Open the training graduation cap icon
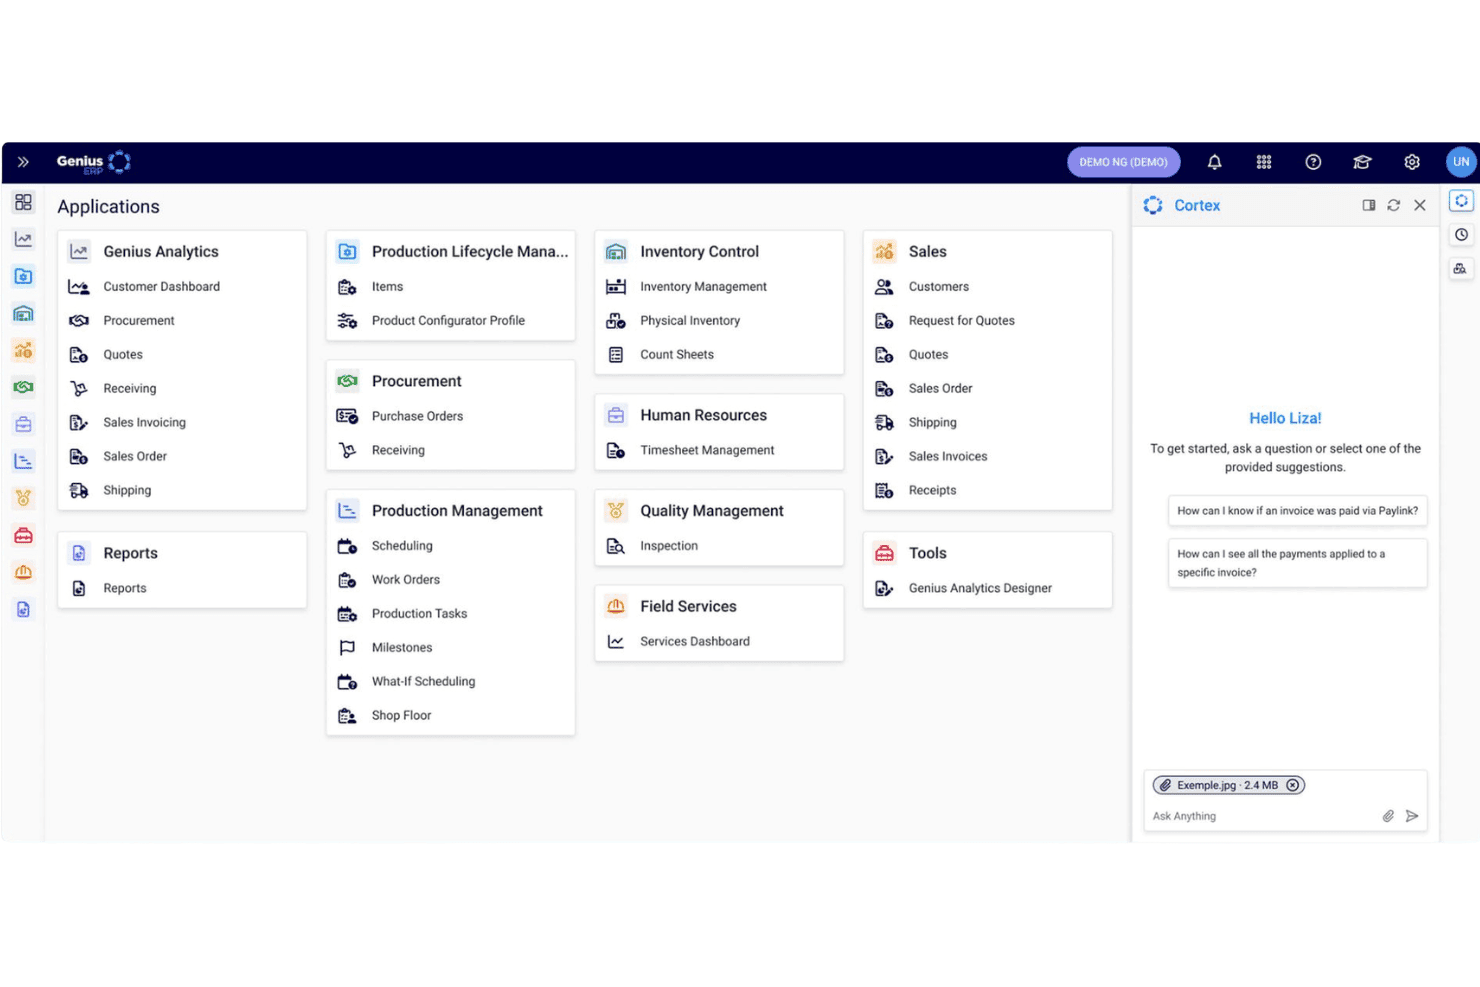Screen dimensions: 1480x987 1362,162
